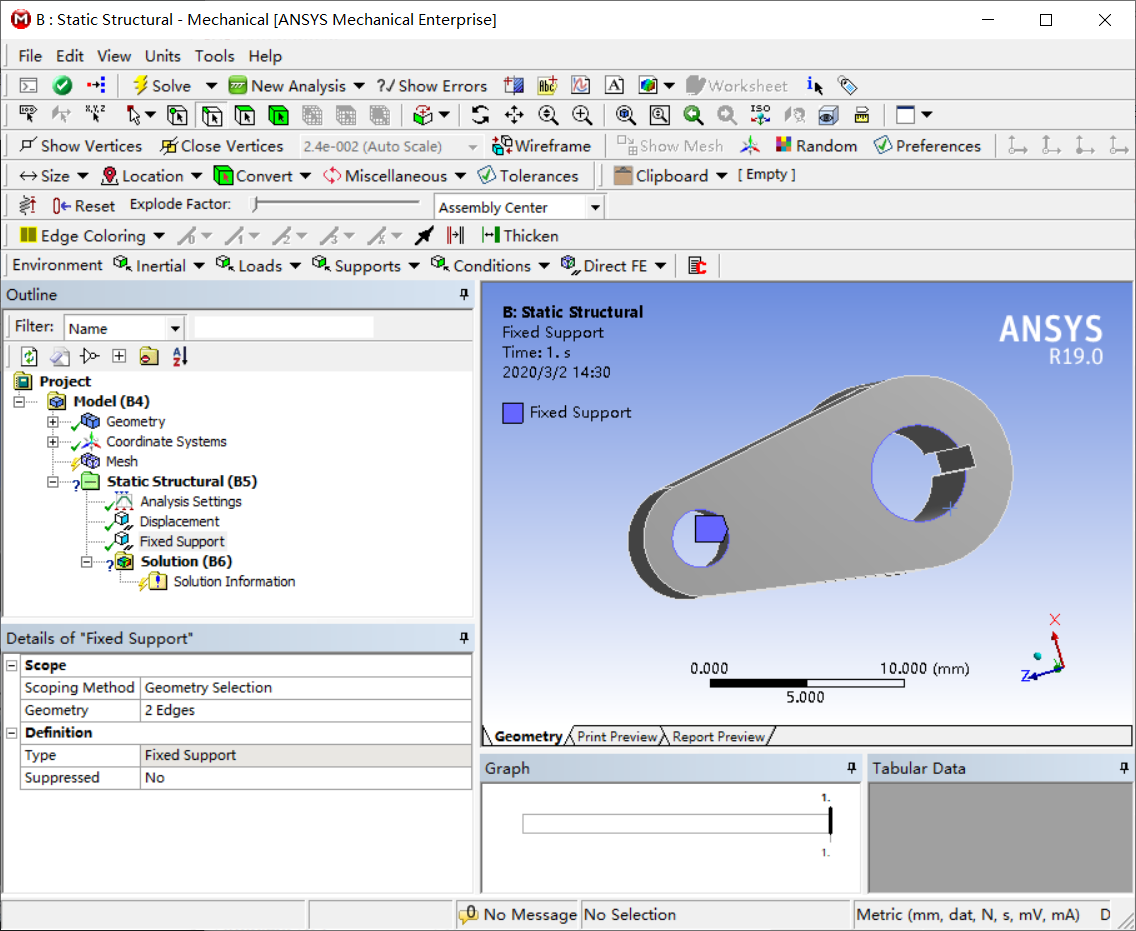Screen dimensions: 1136x931
Task: Click the Chart icon in toolbar
Action: click(x=580, y=85)
